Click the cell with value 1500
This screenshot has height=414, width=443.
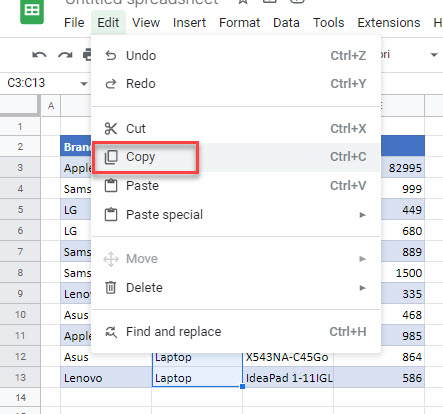coord(403,272)
